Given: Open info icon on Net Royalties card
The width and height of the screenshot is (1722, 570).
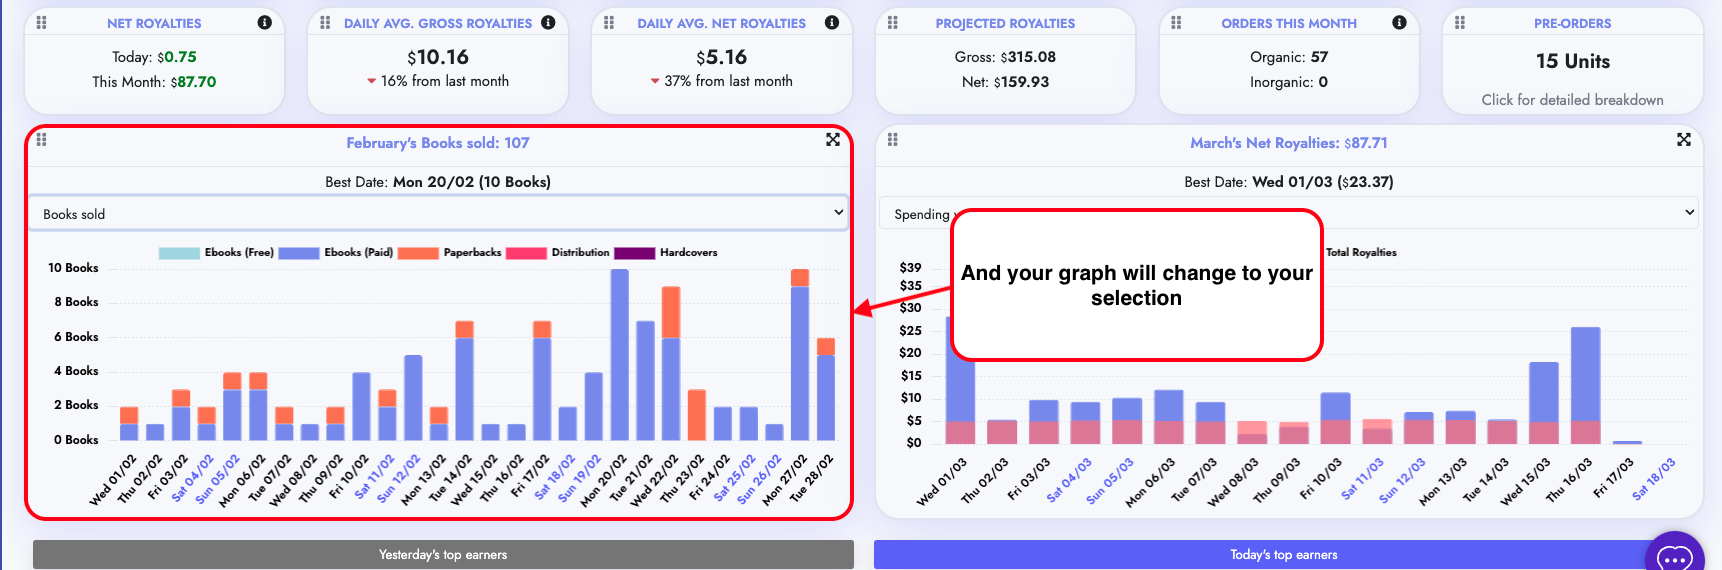Looking at the screenshot, I should tap(264, 22).
